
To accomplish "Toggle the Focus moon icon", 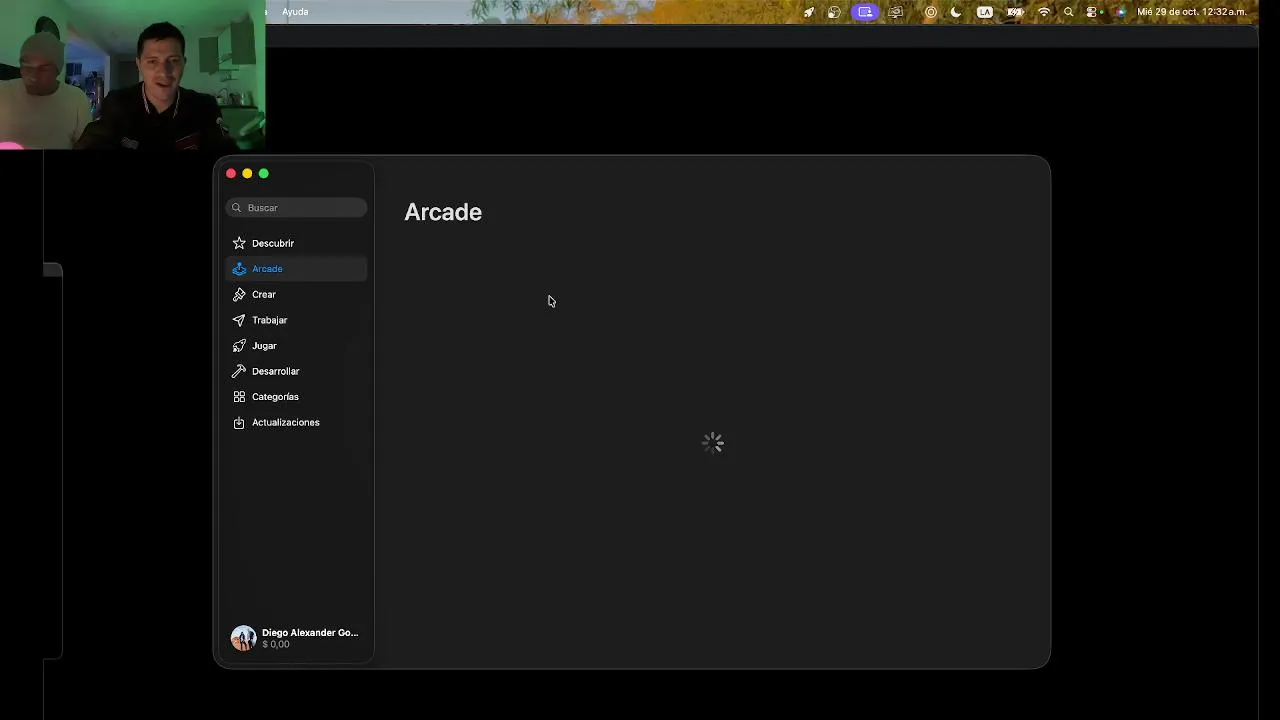I will coord(956,12).
